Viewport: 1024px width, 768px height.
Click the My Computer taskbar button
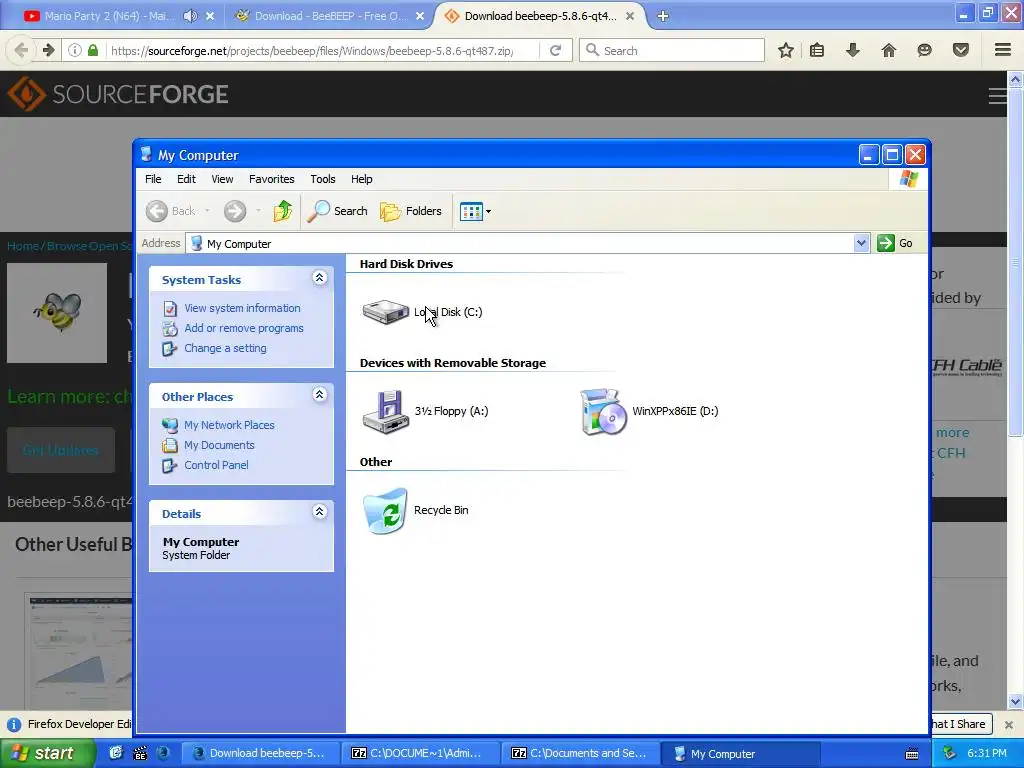741,754
